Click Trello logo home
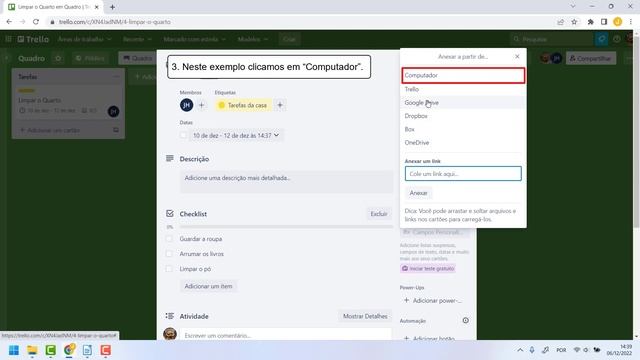640x360 pixels. pos(33,39)
